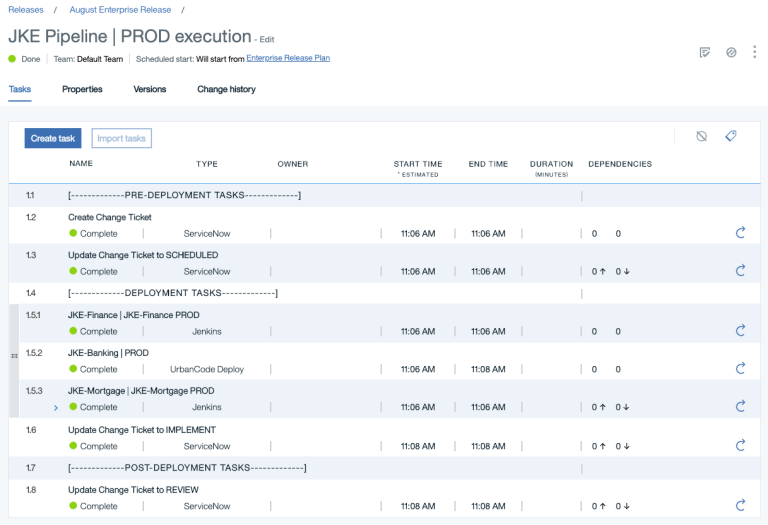Viewport: 768px width, 525px height.
Task: Switch to the Properties tab
Action: [x=82, y=89]
